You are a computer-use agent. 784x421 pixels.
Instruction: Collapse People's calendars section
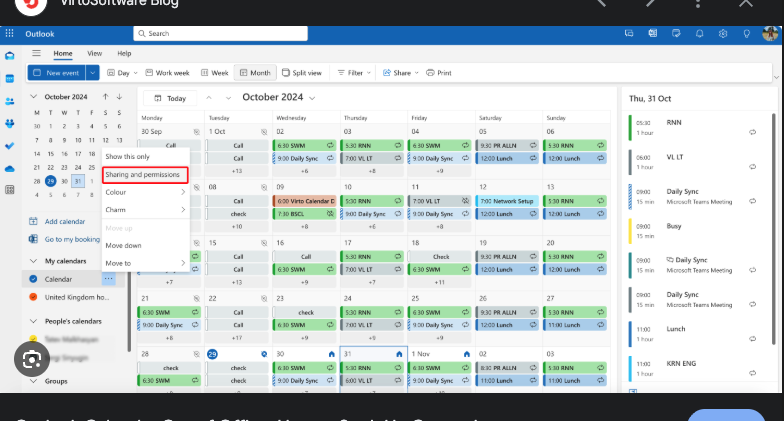coord(34,321)
